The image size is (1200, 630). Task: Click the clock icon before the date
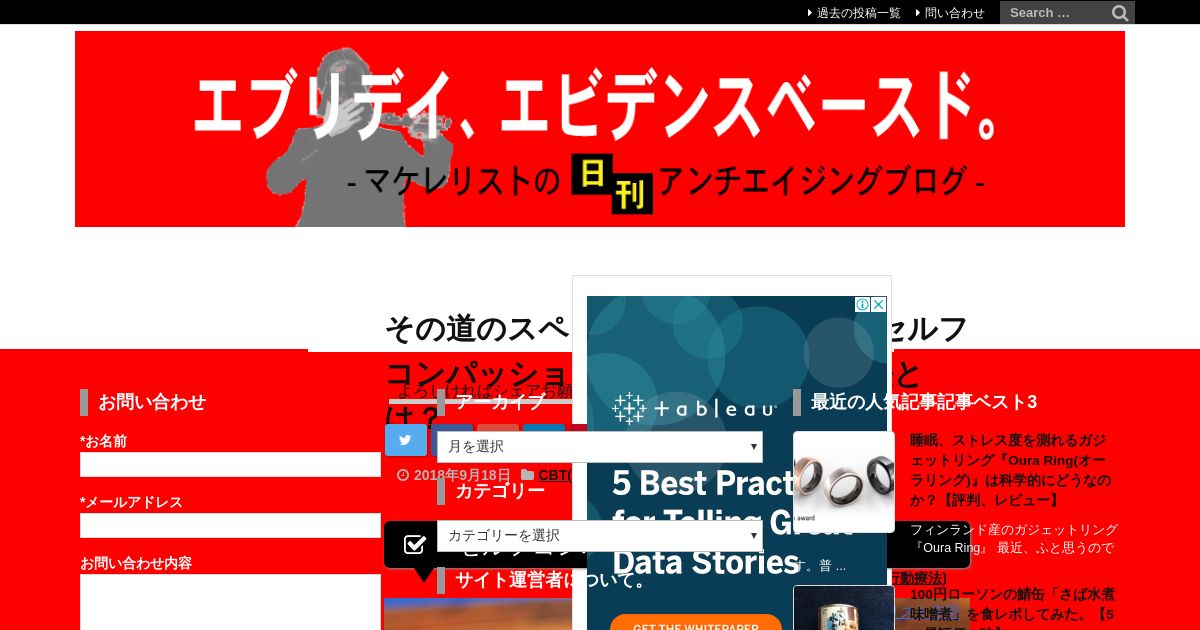[403, 476]
